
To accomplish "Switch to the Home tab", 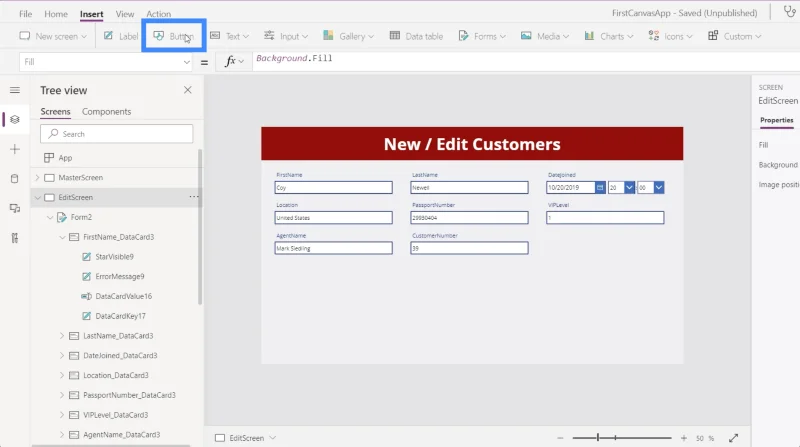I will [x=56, y=14].
